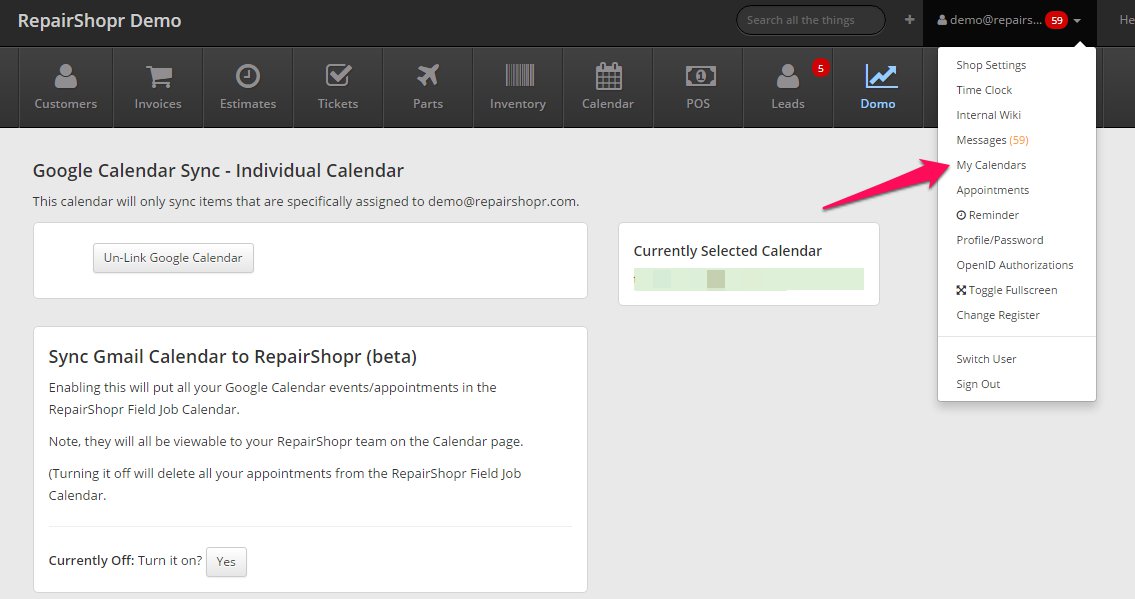This screenshot has height=599, width=1135.
Task: Click Yes to turn on sync
Action: point(226,561)
